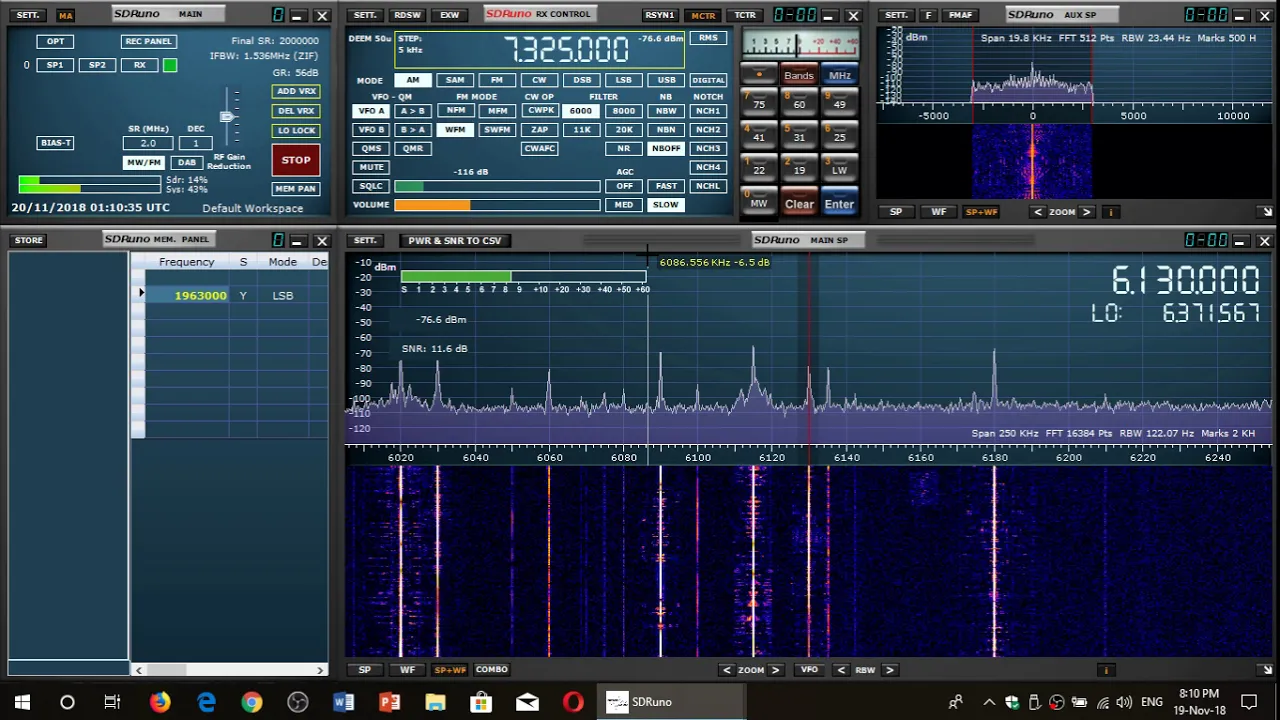Open Word from the taskbar
The image size is (1280, 720).
coord(343,702)
